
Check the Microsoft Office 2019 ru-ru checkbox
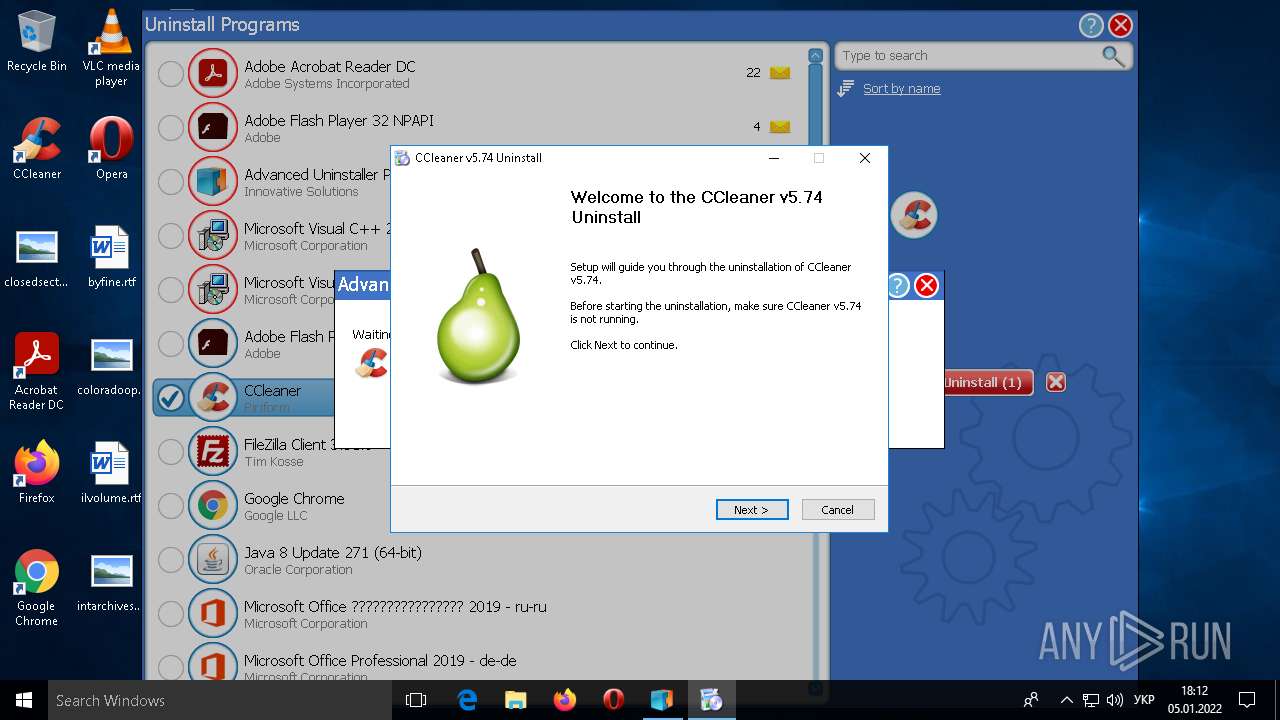171,614
